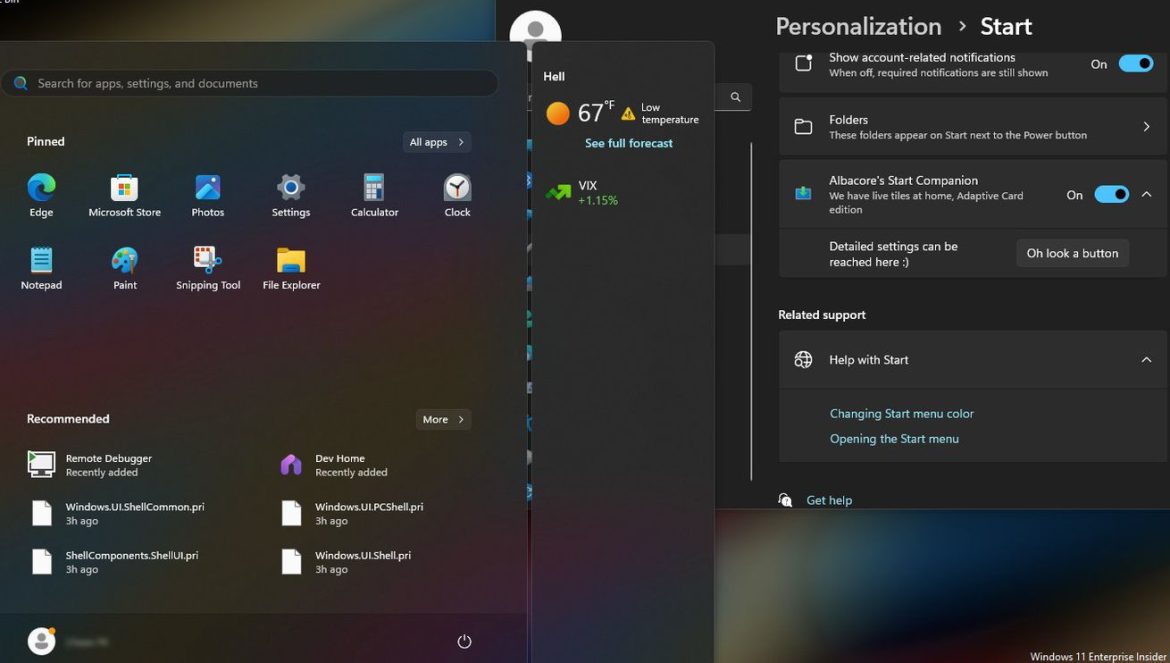The image size is (1170, 663).
Task: Open the Photos app
Action: pos(207,195)
